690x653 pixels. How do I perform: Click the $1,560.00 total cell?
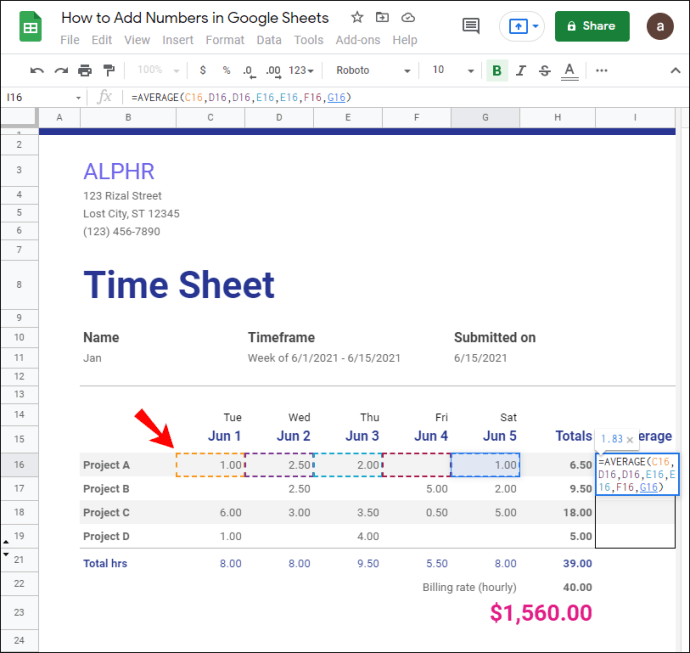[x=541, y=613]
